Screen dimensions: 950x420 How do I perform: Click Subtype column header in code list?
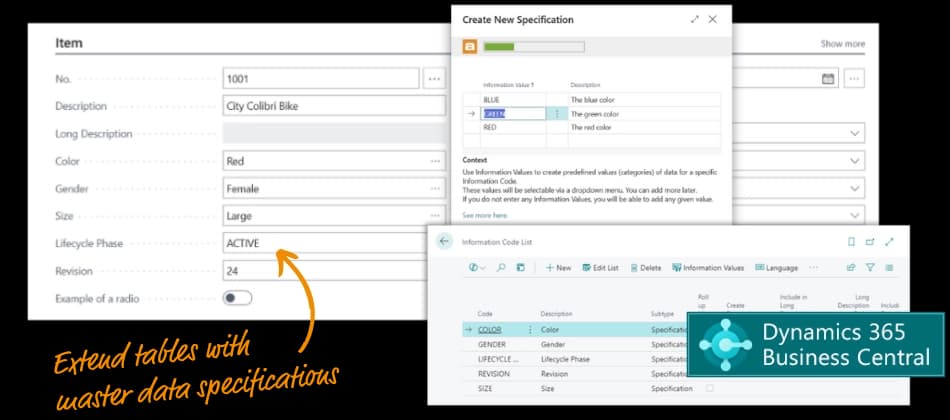pos(662,314)
